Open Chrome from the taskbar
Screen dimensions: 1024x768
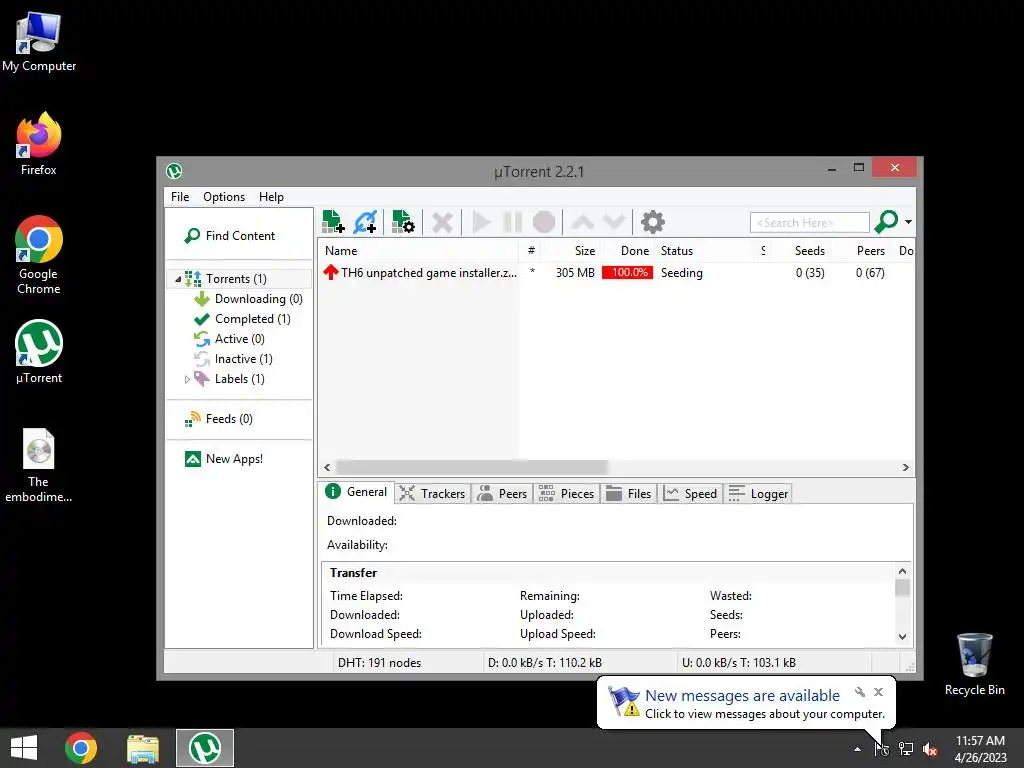pyautogui.click(x=81, y=748)
